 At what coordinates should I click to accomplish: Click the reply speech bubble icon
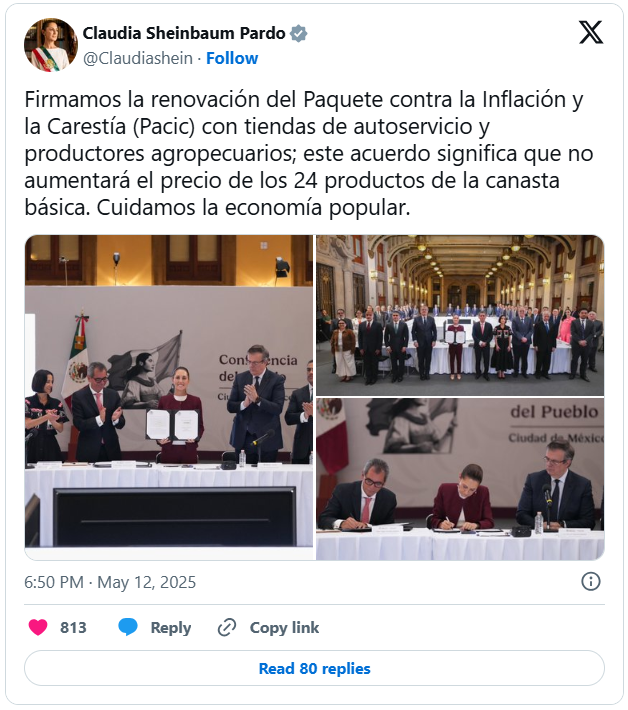pyautogui.click(x=128, y=627)
